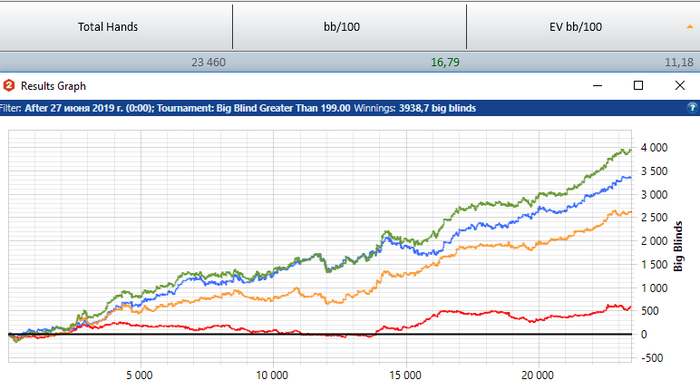Click the Big Blinds axis label

coord(679,246)
